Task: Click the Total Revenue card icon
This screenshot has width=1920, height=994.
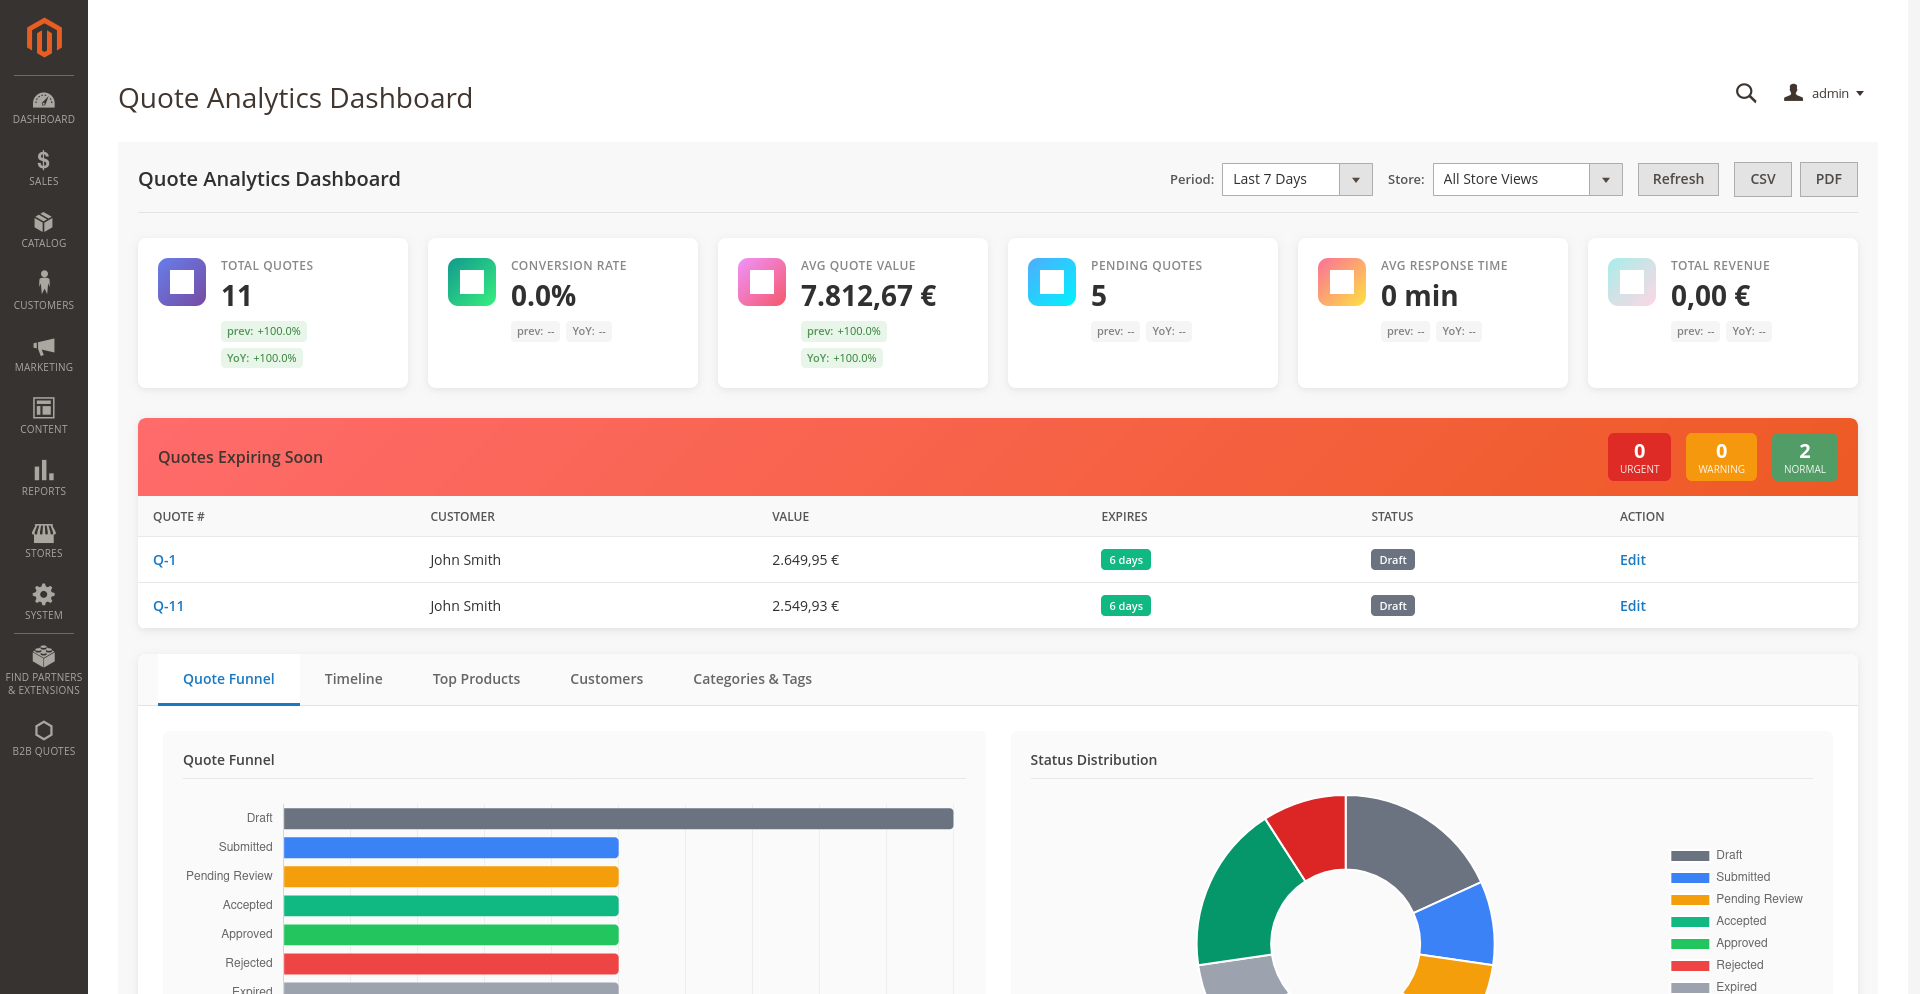Action: pyautogui.click(x=1632, y=282)
